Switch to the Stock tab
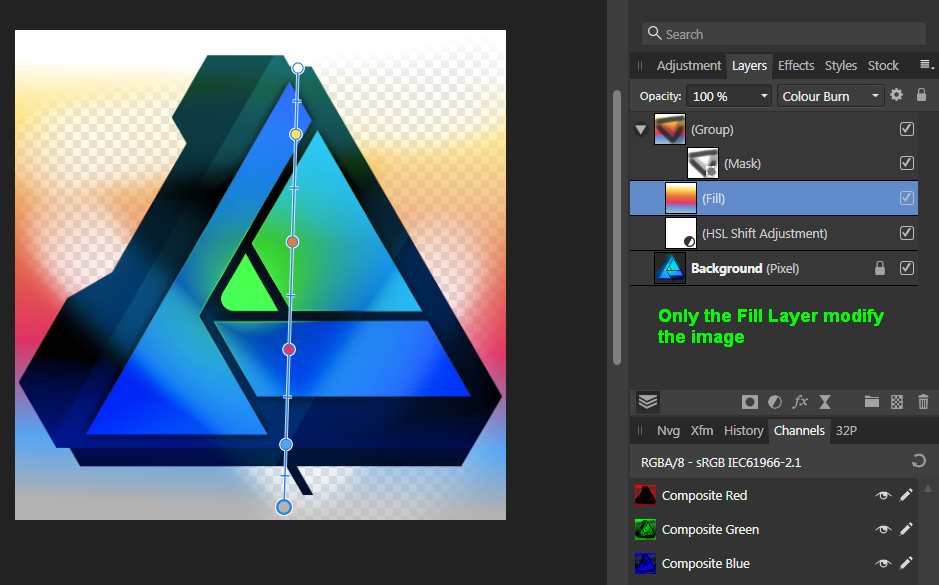 [883, 65]
